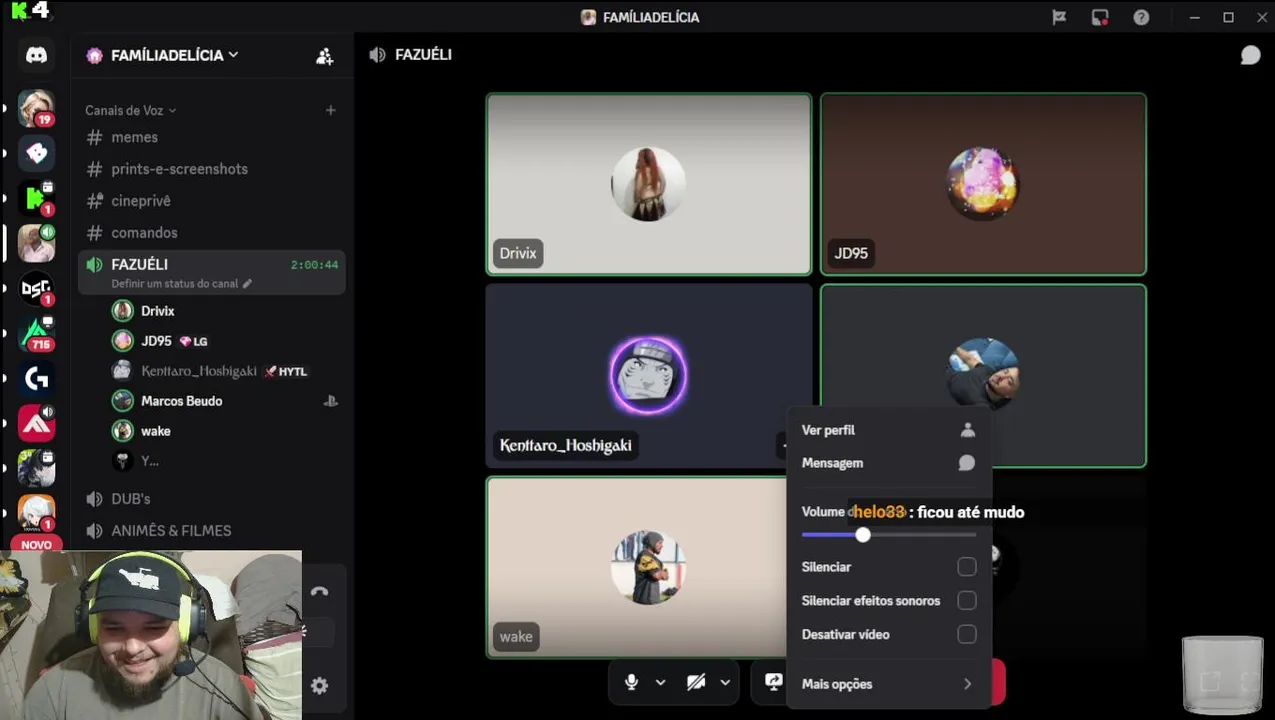
Task: Click the profile icon next to Ver perfil
Action: pyautogui.click(x=967, y=430)
